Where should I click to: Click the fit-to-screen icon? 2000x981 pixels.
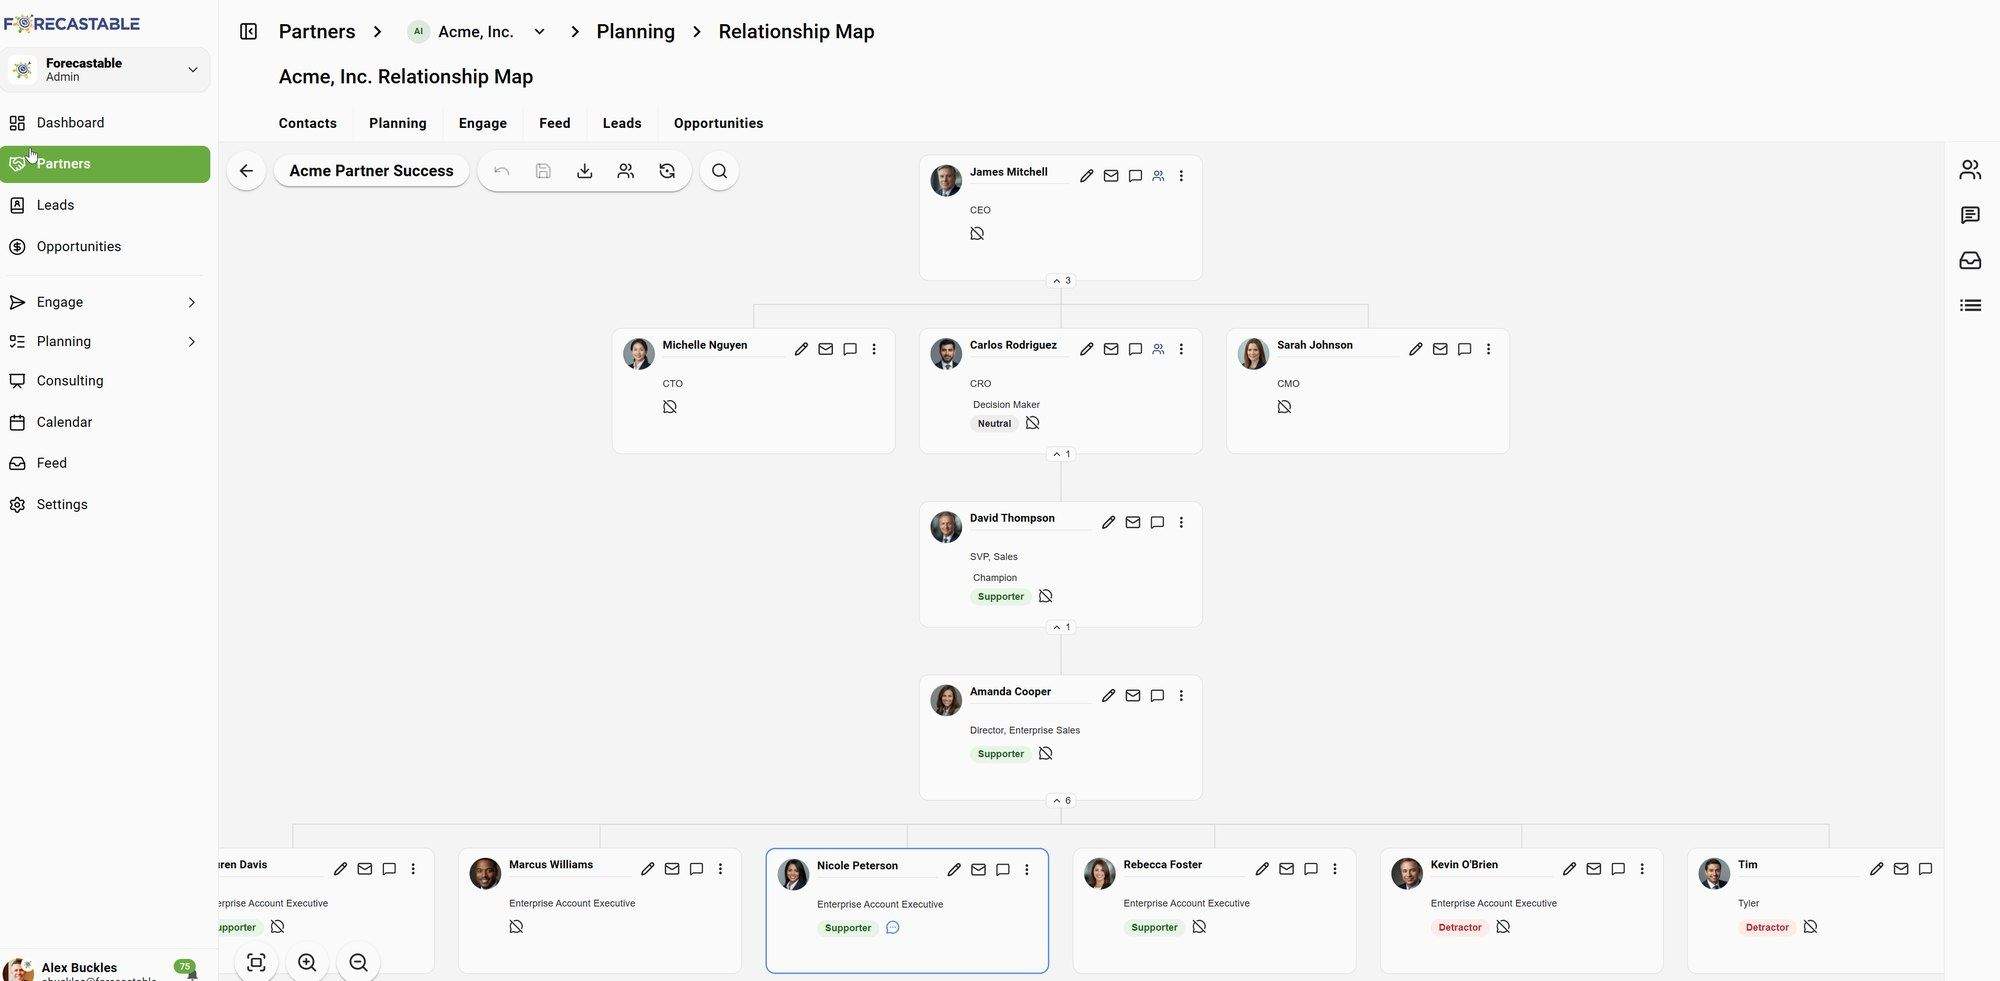[x=256, y=962]
